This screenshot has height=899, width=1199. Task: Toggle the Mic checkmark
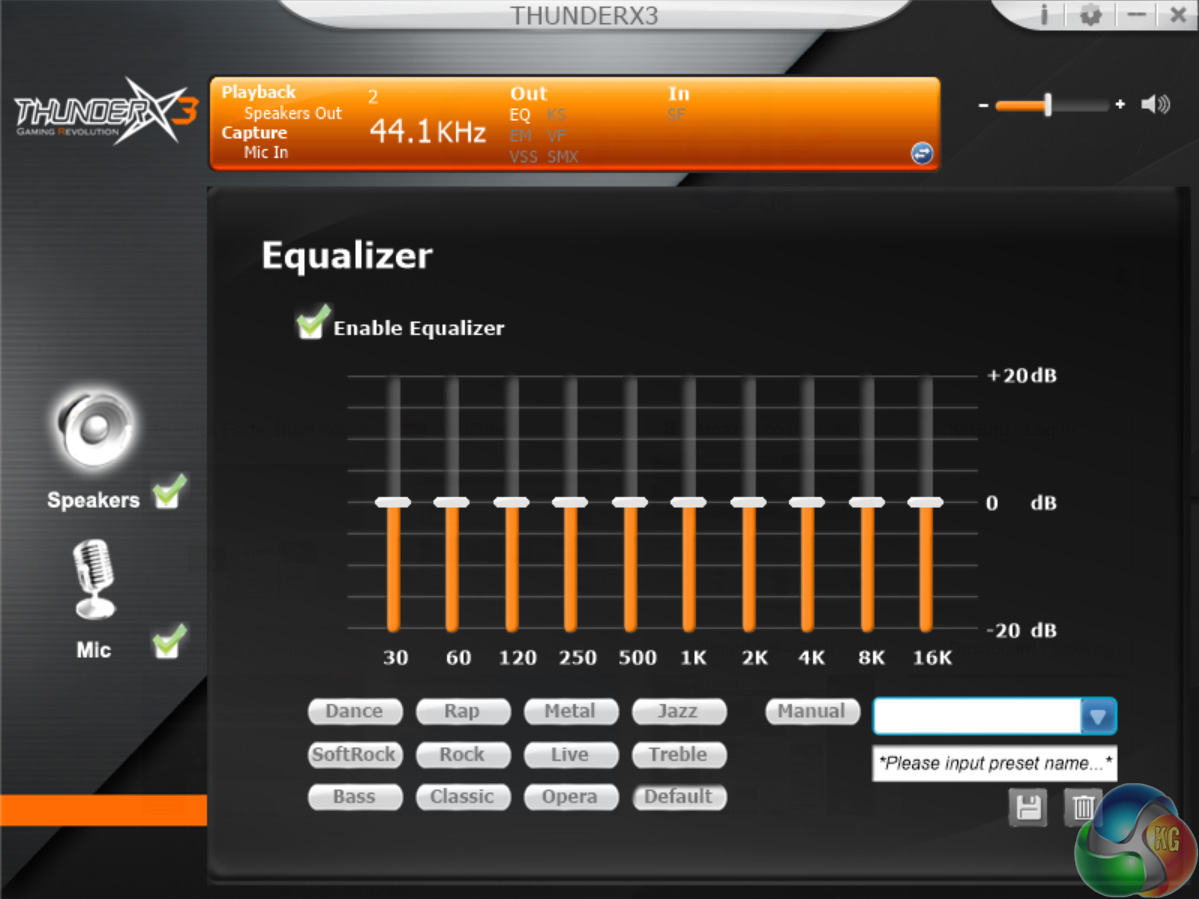tap(169, 641)
